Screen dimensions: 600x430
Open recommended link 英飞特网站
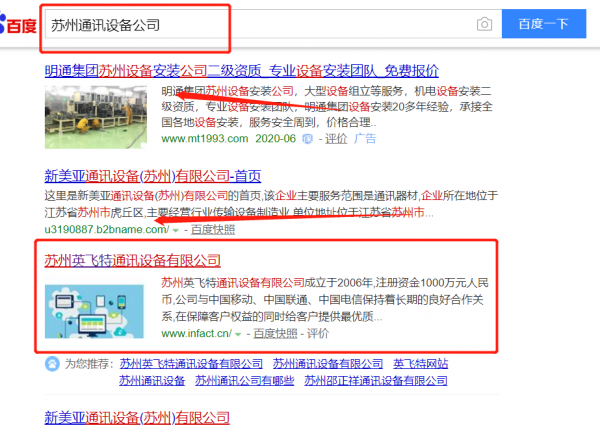tap(421, 363)
